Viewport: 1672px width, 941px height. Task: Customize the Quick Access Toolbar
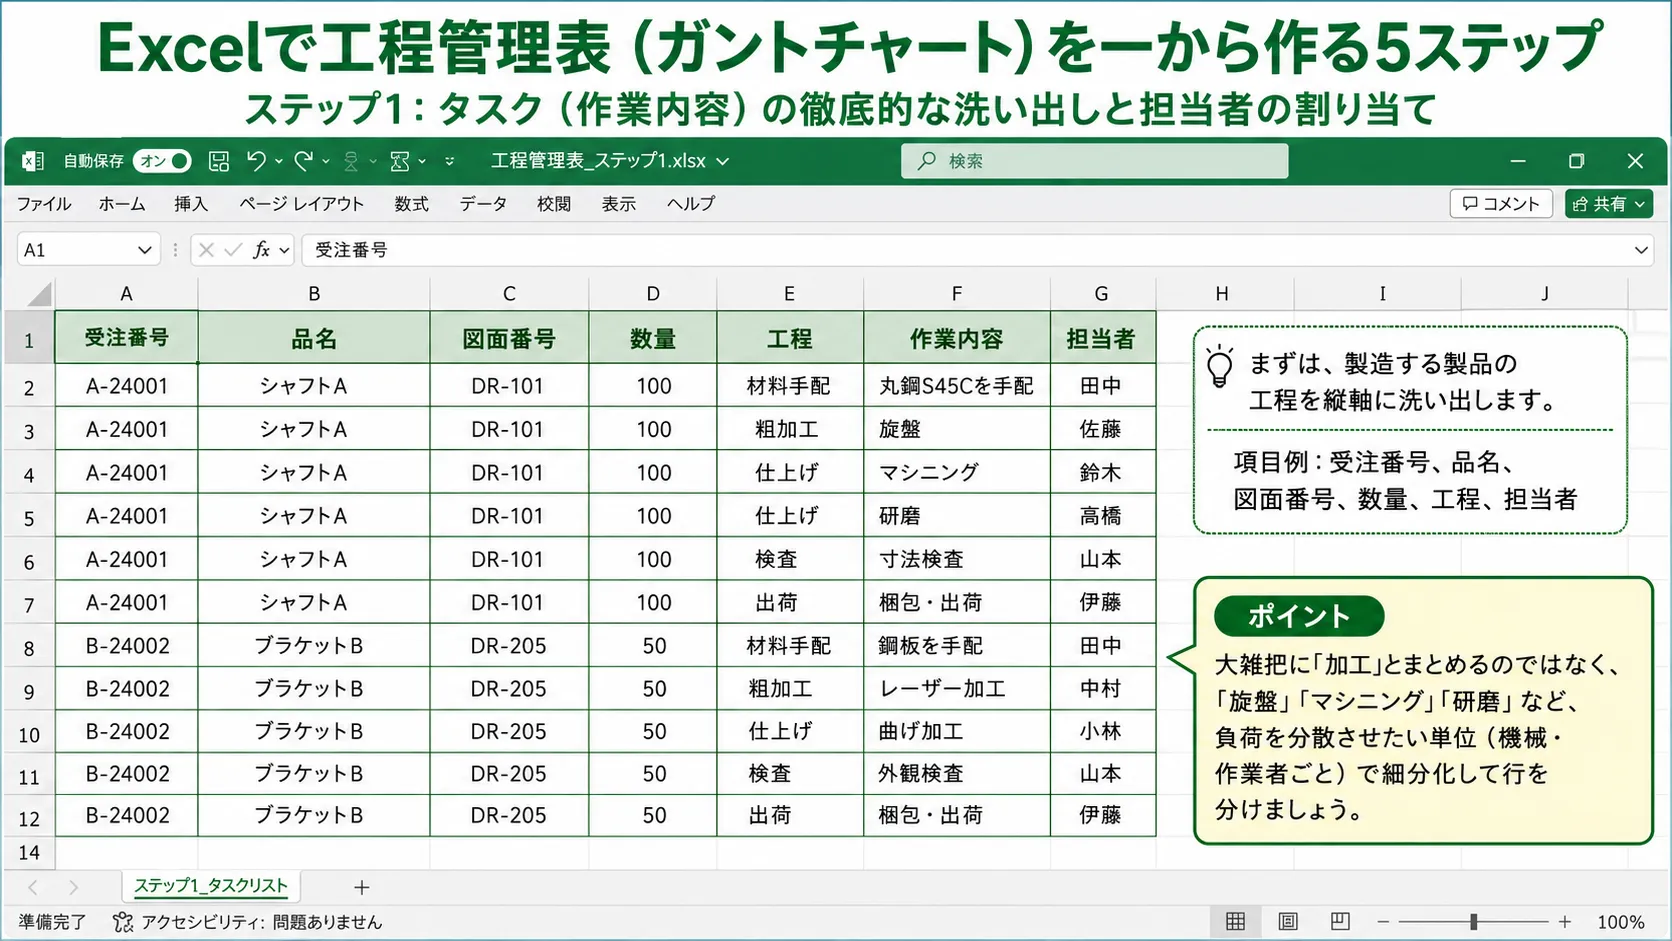tap(450, 161)
